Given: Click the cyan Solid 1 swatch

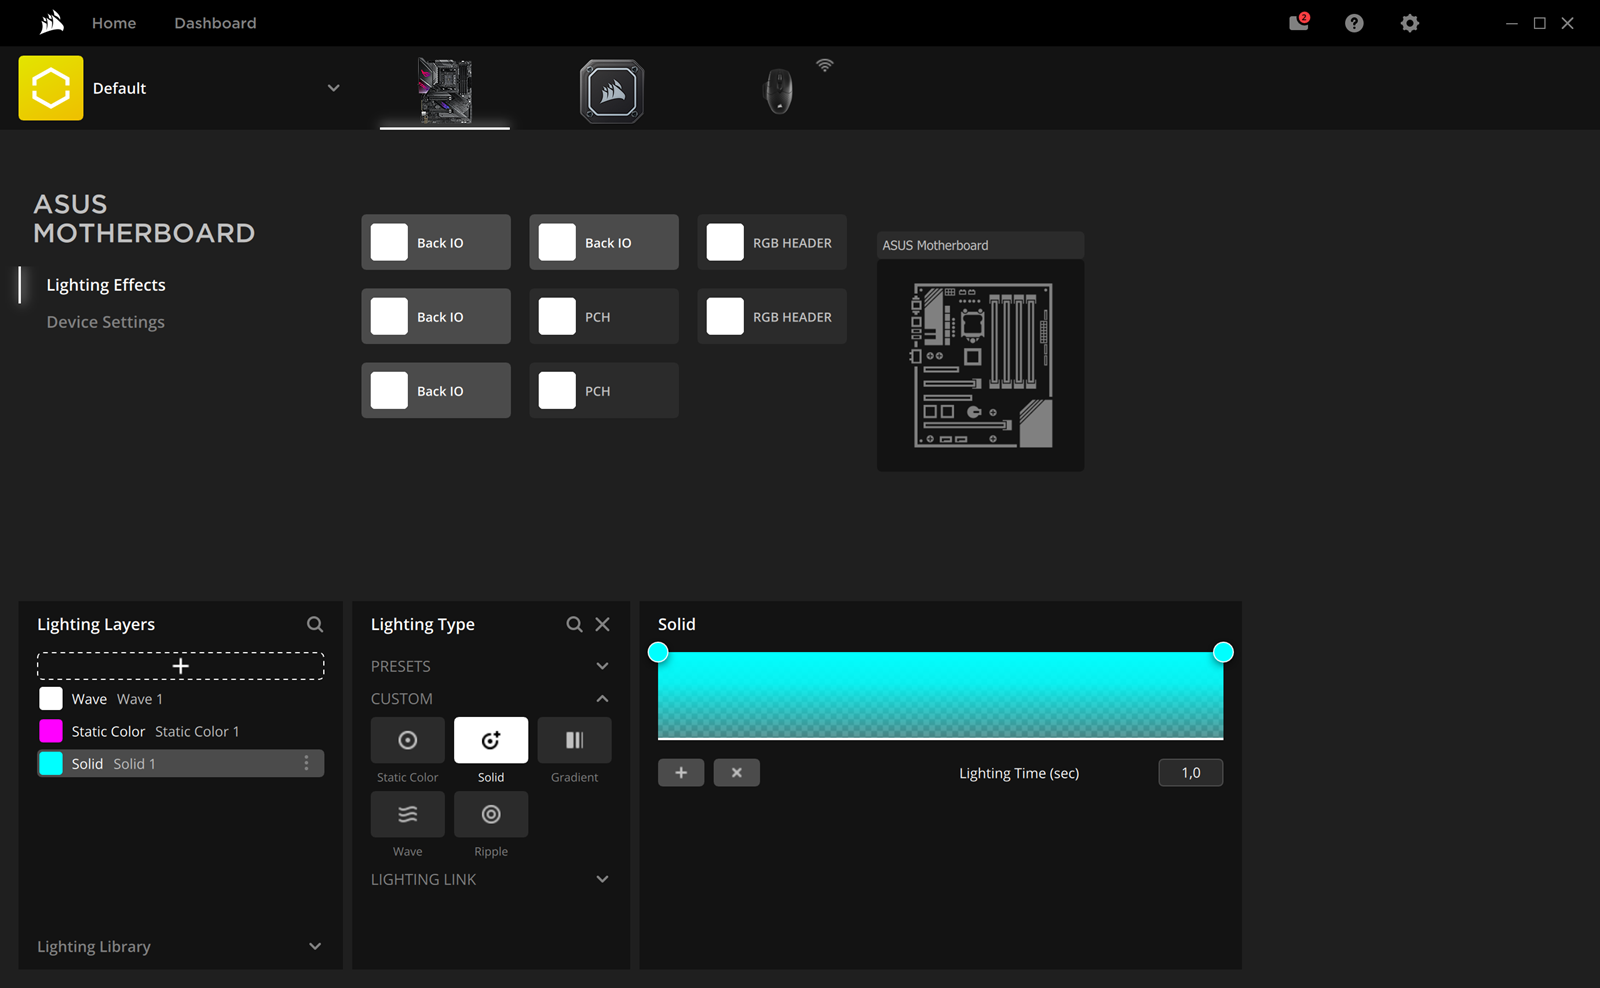Looking at the screenshot, I should (51, 763).
